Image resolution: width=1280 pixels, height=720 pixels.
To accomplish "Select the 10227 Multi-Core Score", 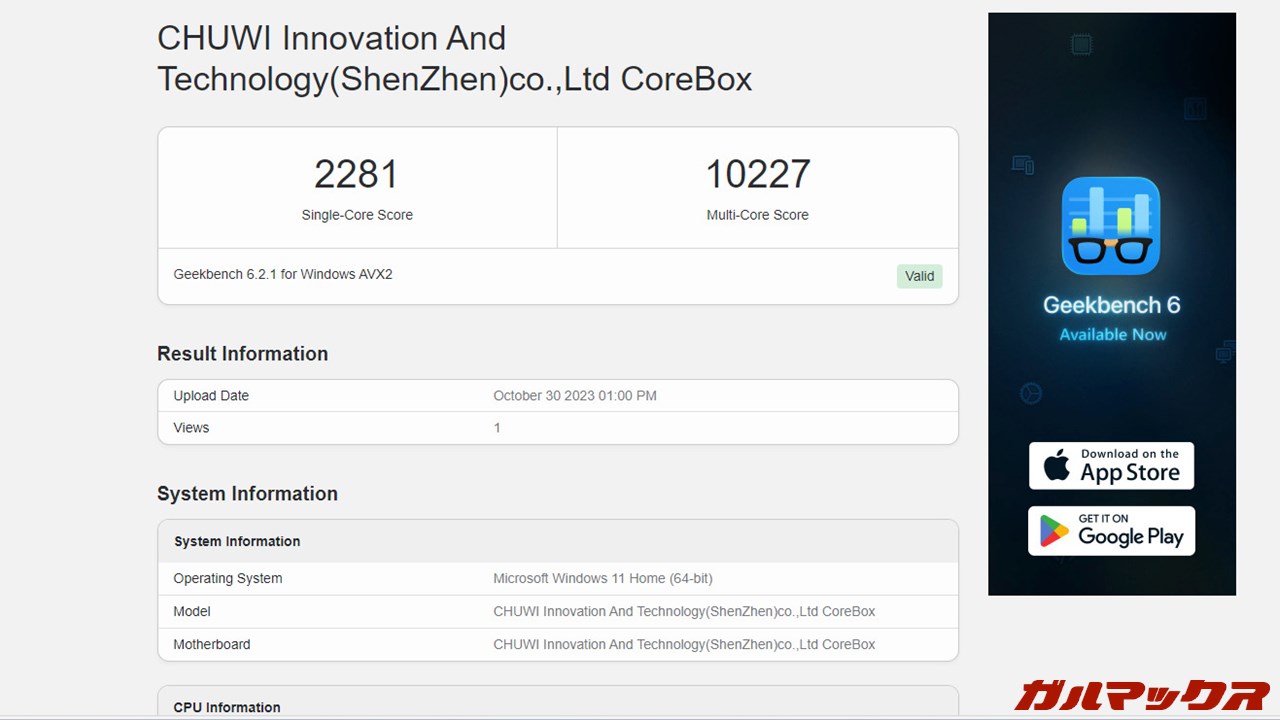I will click(x=757, y=174).
